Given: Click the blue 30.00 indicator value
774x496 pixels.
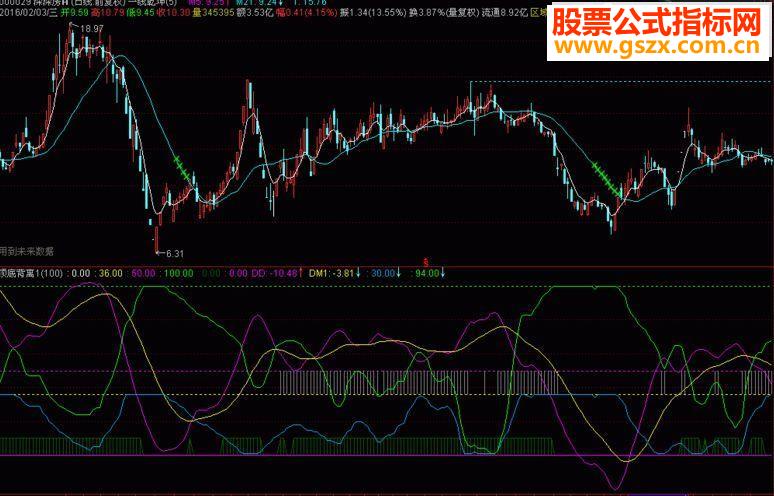Looking at the screenshot, I should click(x=383, y=273).
